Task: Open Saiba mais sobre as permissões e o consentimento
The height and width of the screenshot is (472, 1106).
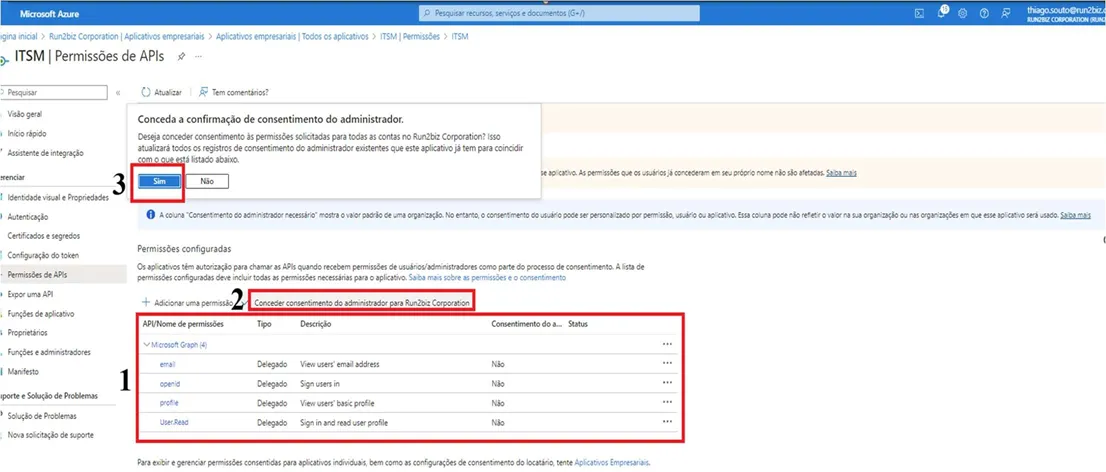Action: (487, 278)
